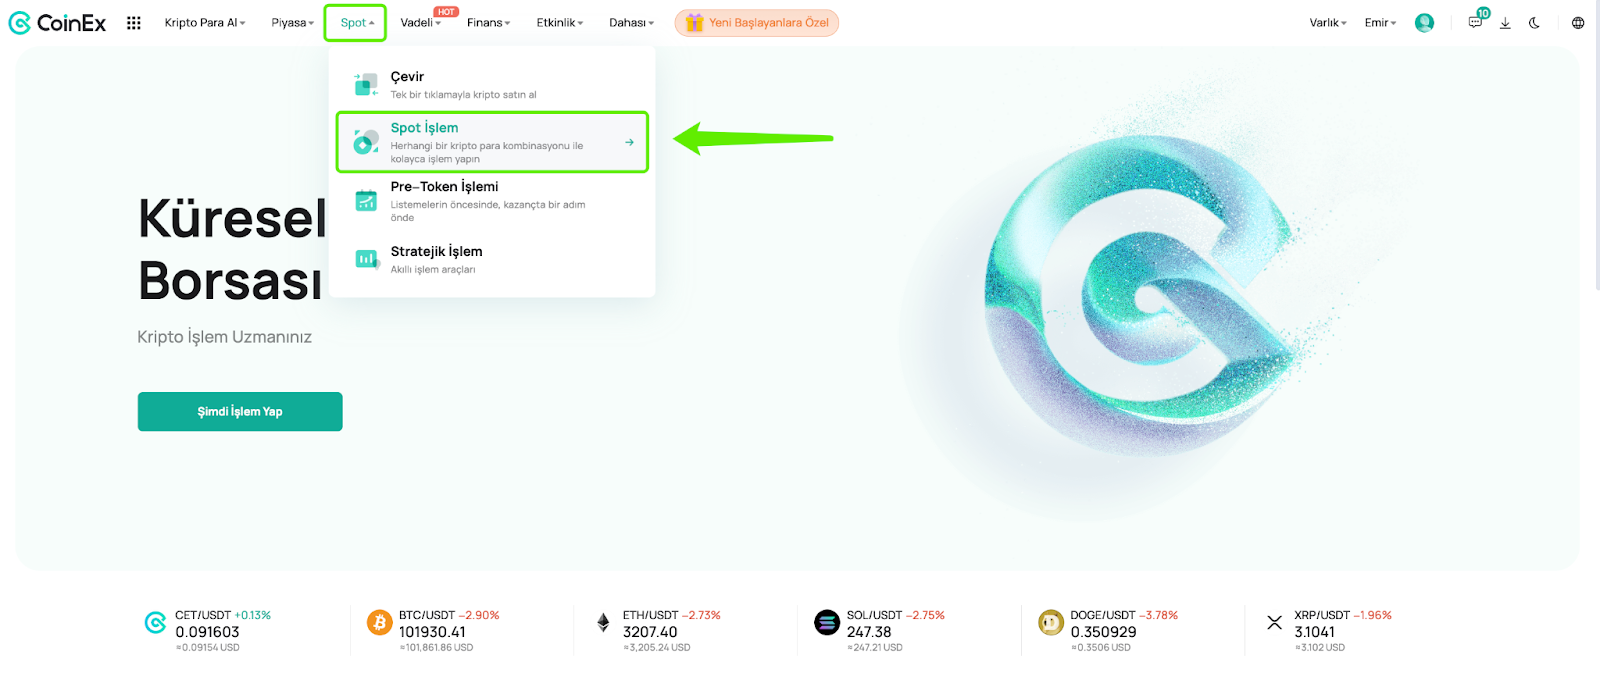Open the language globe icon
The image size is (1600, 673).
(1578, 23)
